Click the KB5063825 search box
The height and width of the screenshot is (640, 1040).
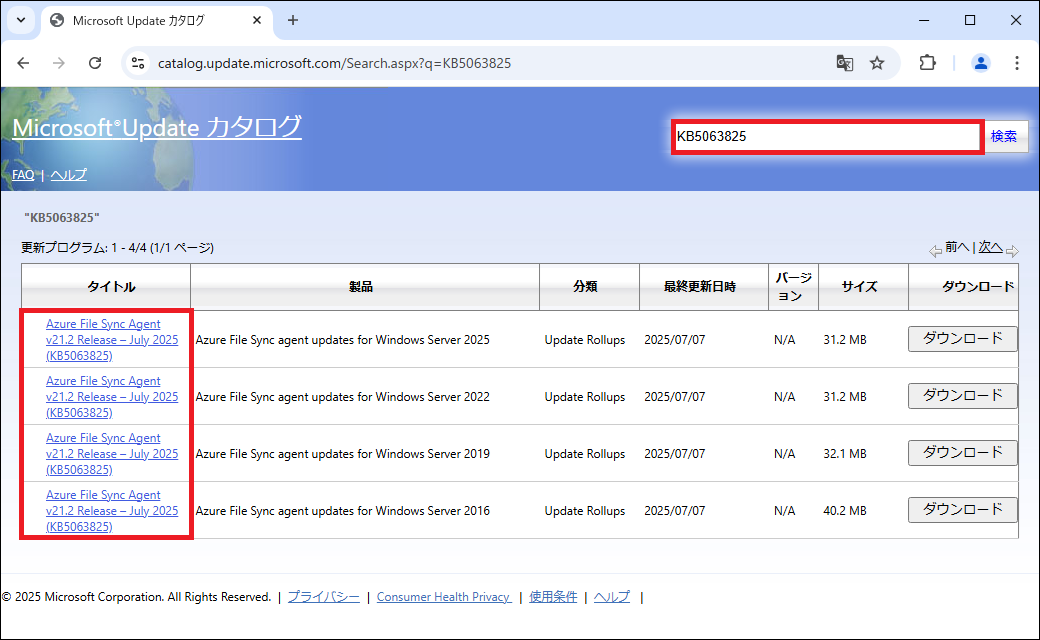point(826,137)
